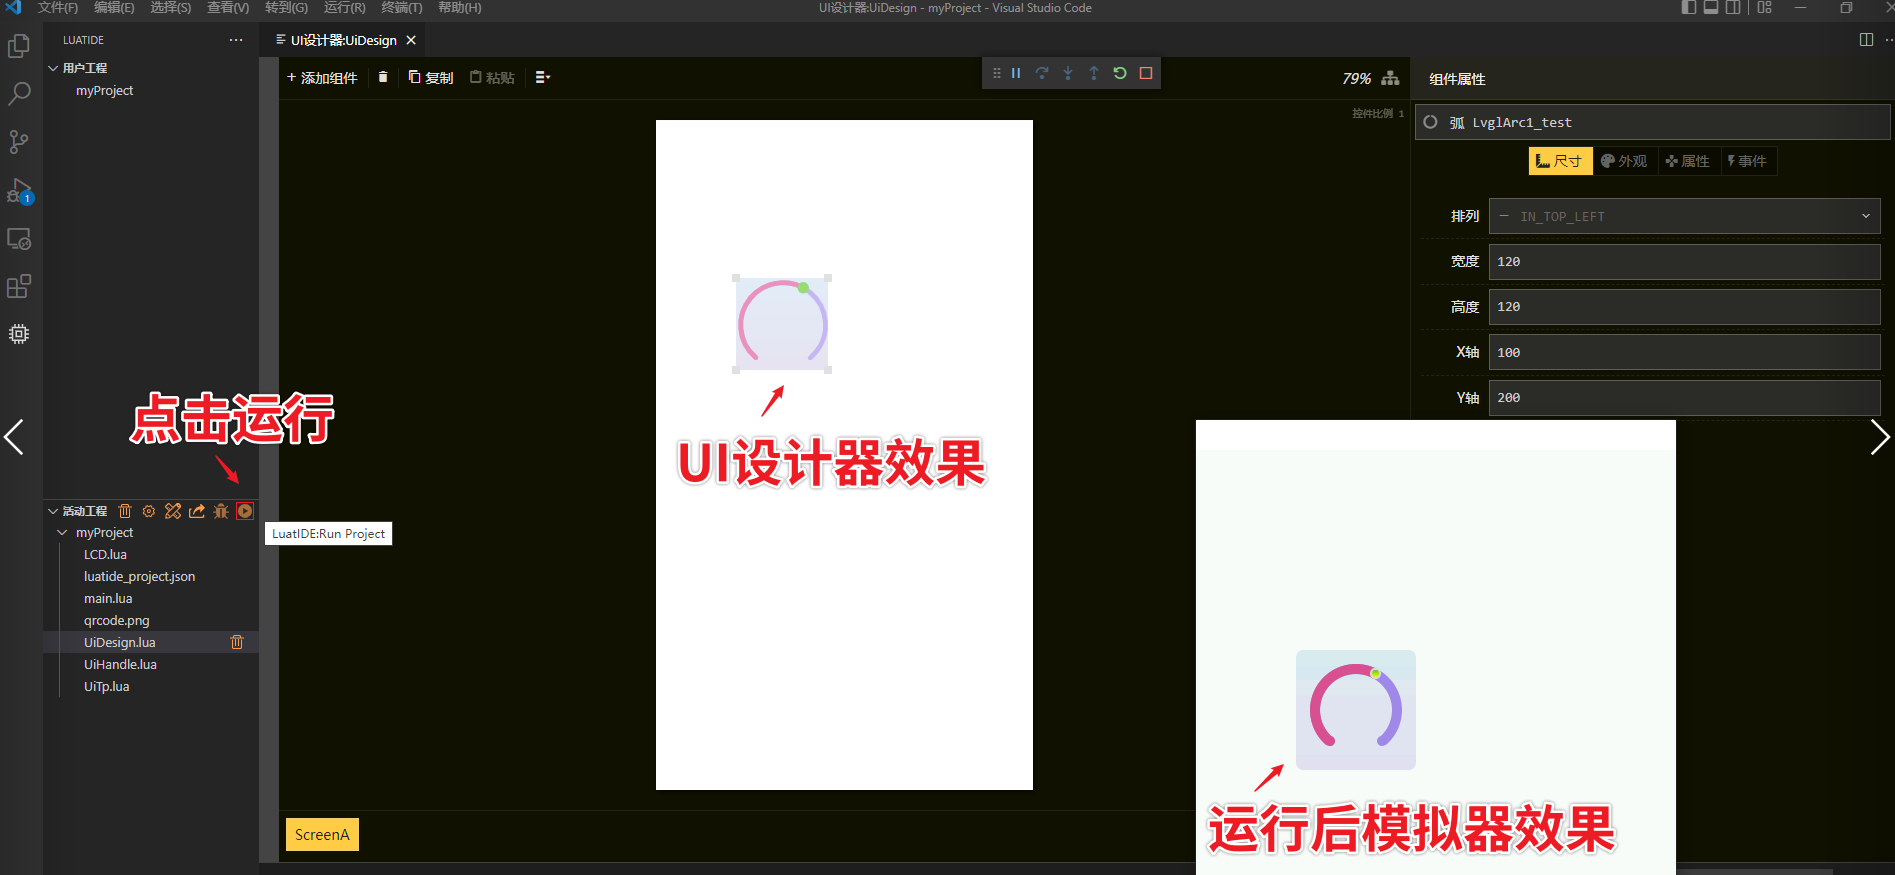
Task: Delete selected component via toolbar trash icon
Action: click(x=383, y=77)
